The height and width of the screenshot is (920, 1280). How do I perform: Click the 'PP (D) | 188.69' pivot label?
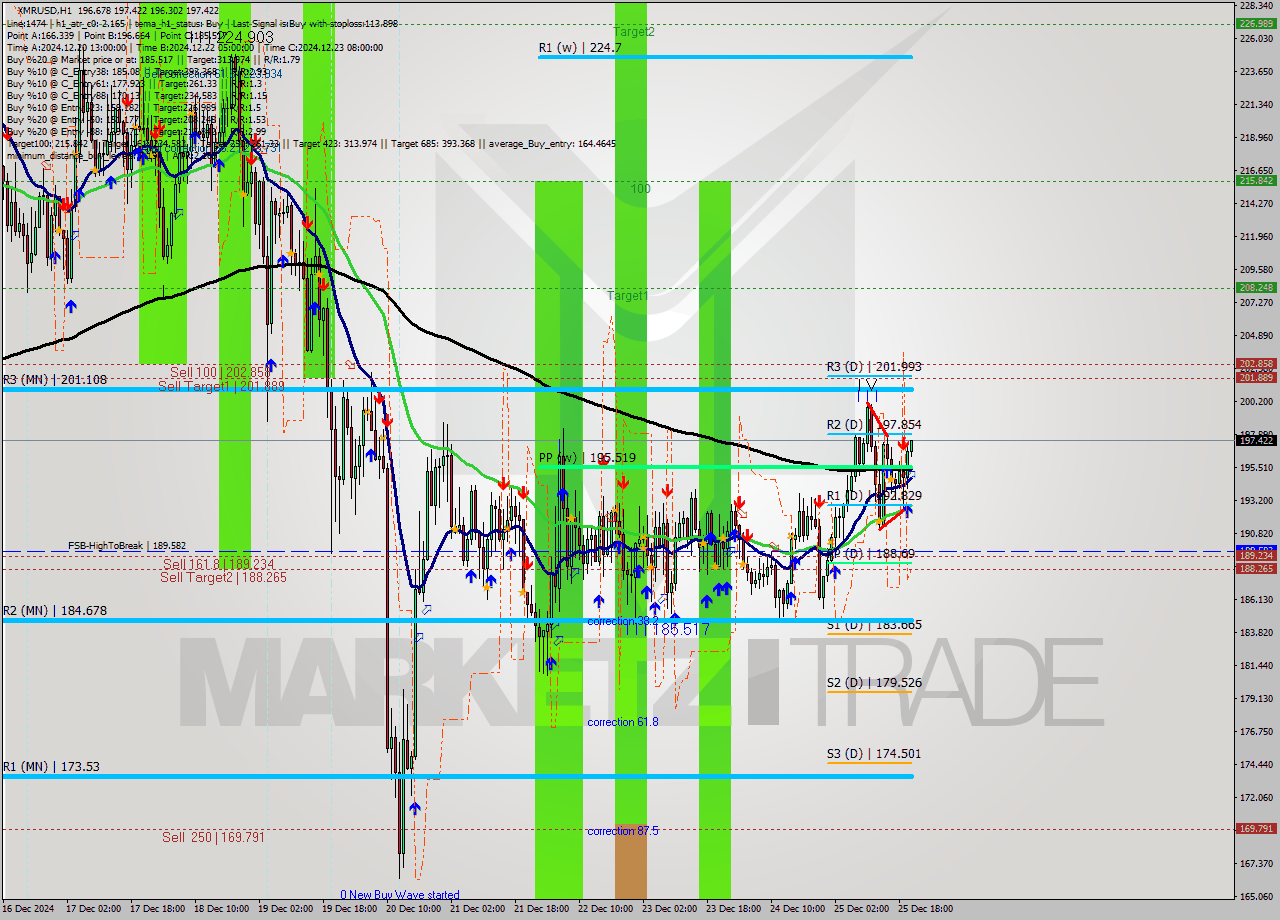pyautogui.click(x=870, y=553)
